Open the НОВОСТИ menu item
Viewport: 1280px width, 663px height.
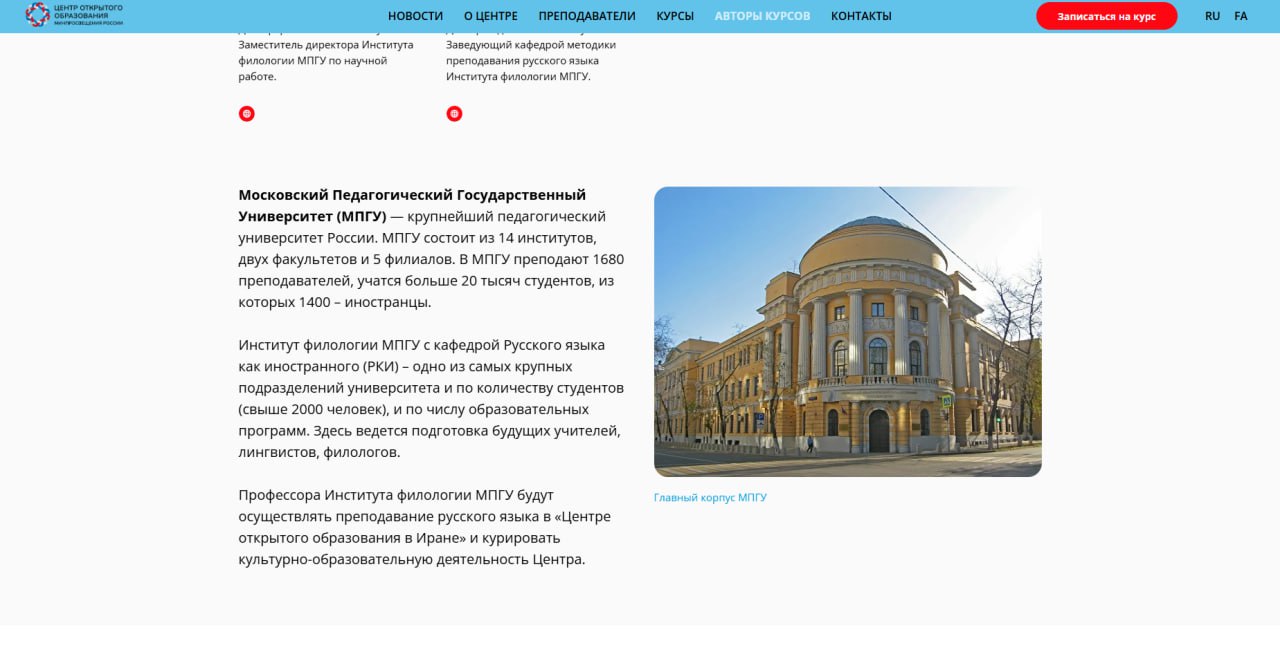coord(415,16)
